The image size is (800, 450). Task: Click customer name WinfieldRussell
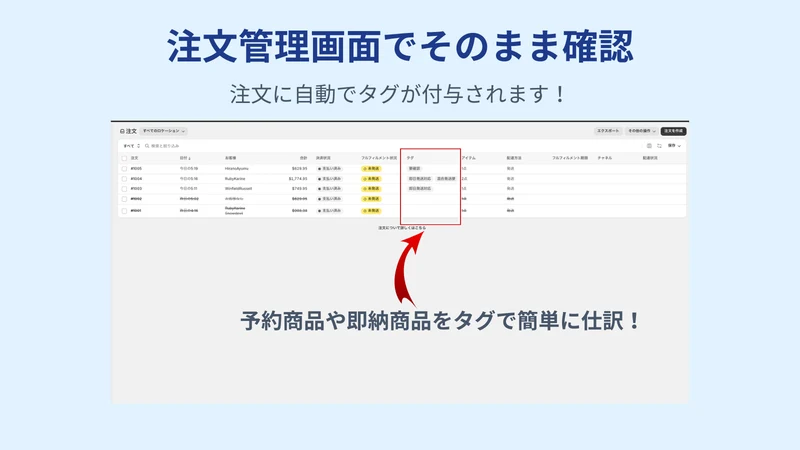click(238, 189)
